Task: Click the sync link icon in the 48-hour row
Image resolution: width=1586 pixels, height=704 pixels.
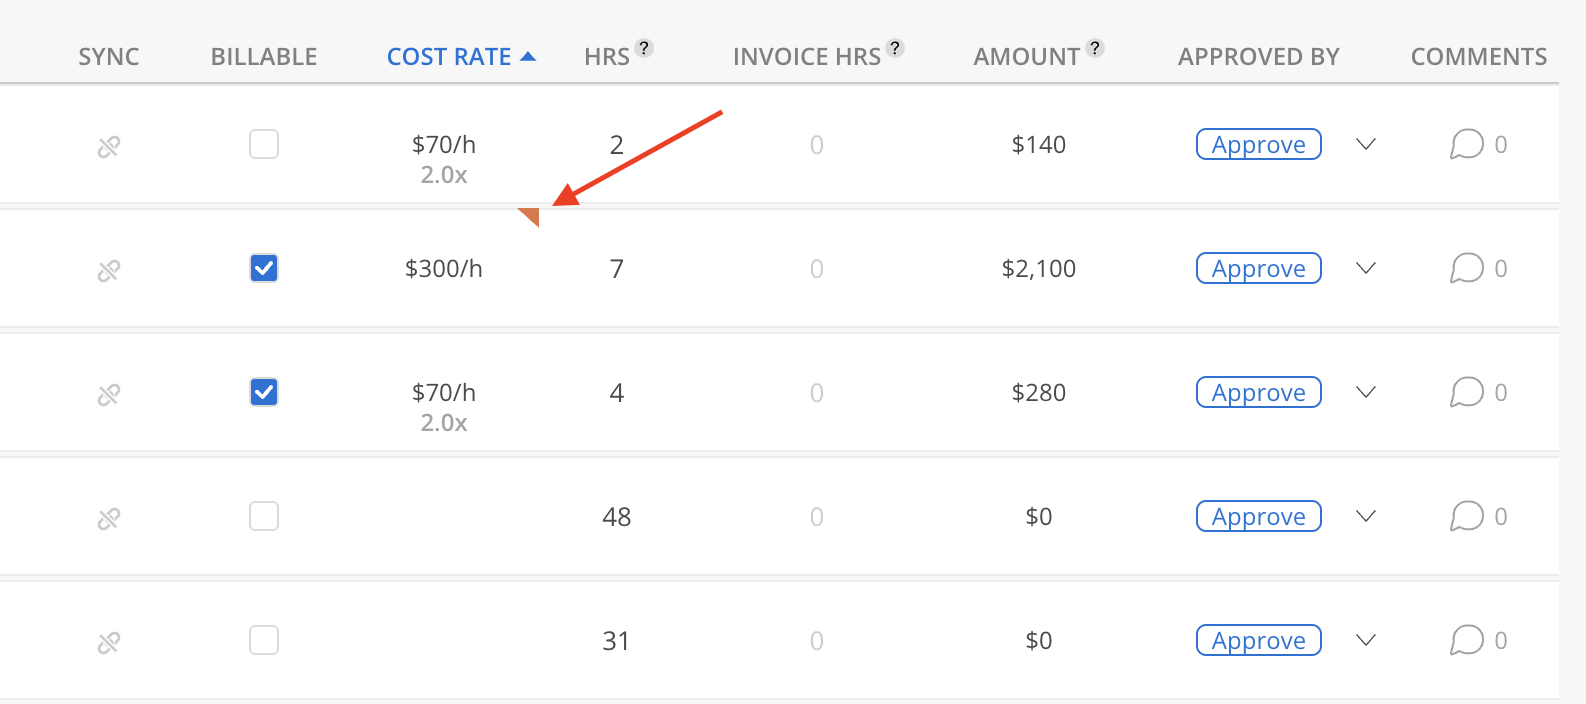Action: tap(108, 519)
